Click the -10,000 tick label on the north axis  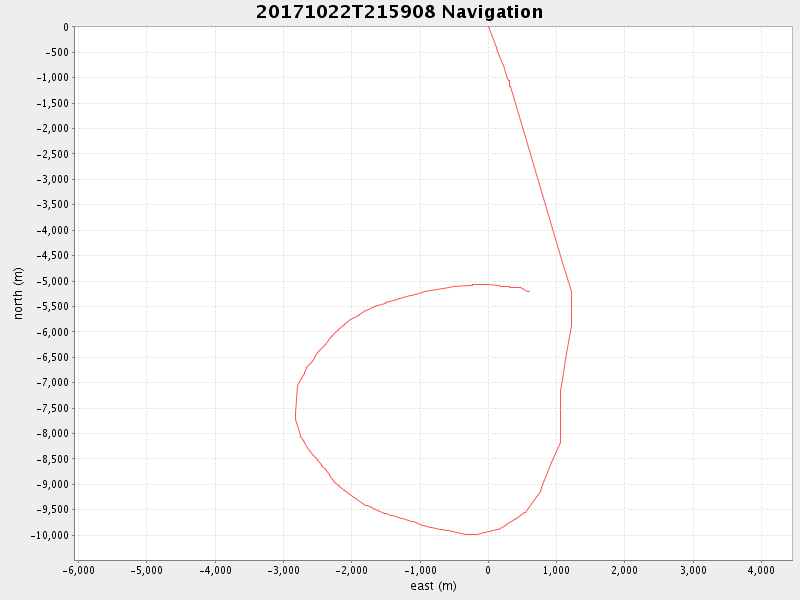point(49,535)
